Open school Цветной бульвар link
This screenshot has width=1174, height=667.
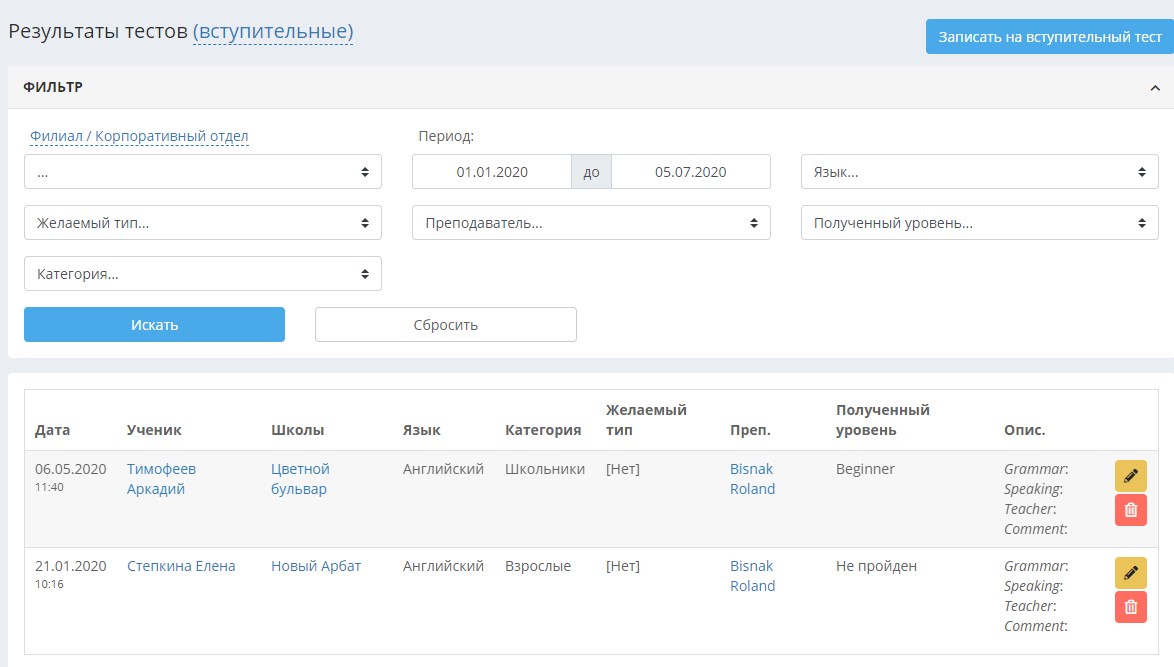tap(300, 478)
